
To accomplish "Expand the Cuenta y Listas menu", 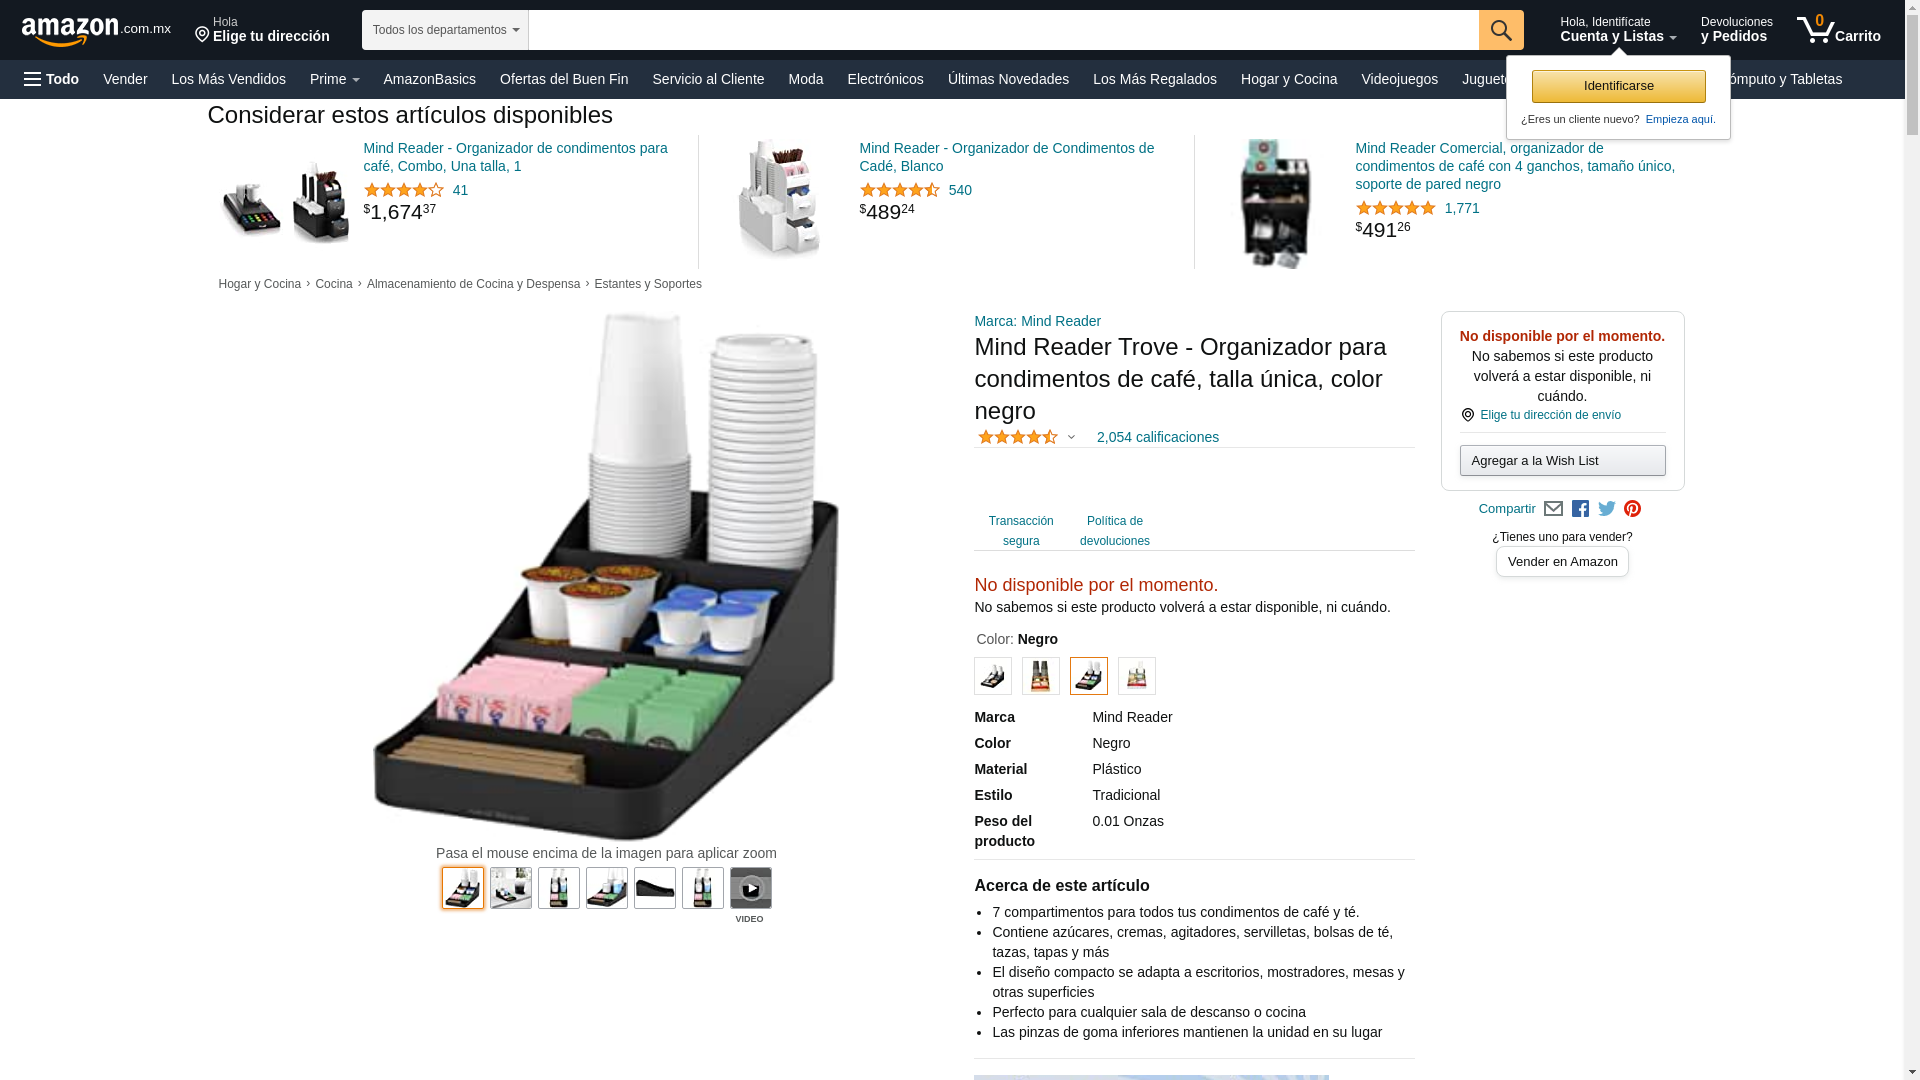I will point(1618,30).
